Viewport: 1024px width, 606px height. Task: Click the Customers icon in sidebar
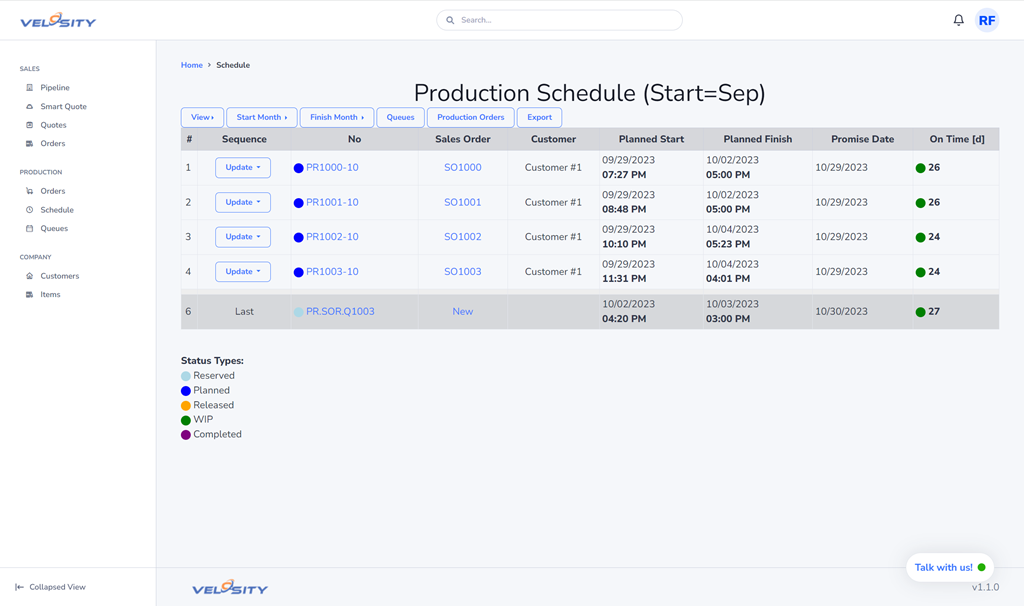point(29,276)
